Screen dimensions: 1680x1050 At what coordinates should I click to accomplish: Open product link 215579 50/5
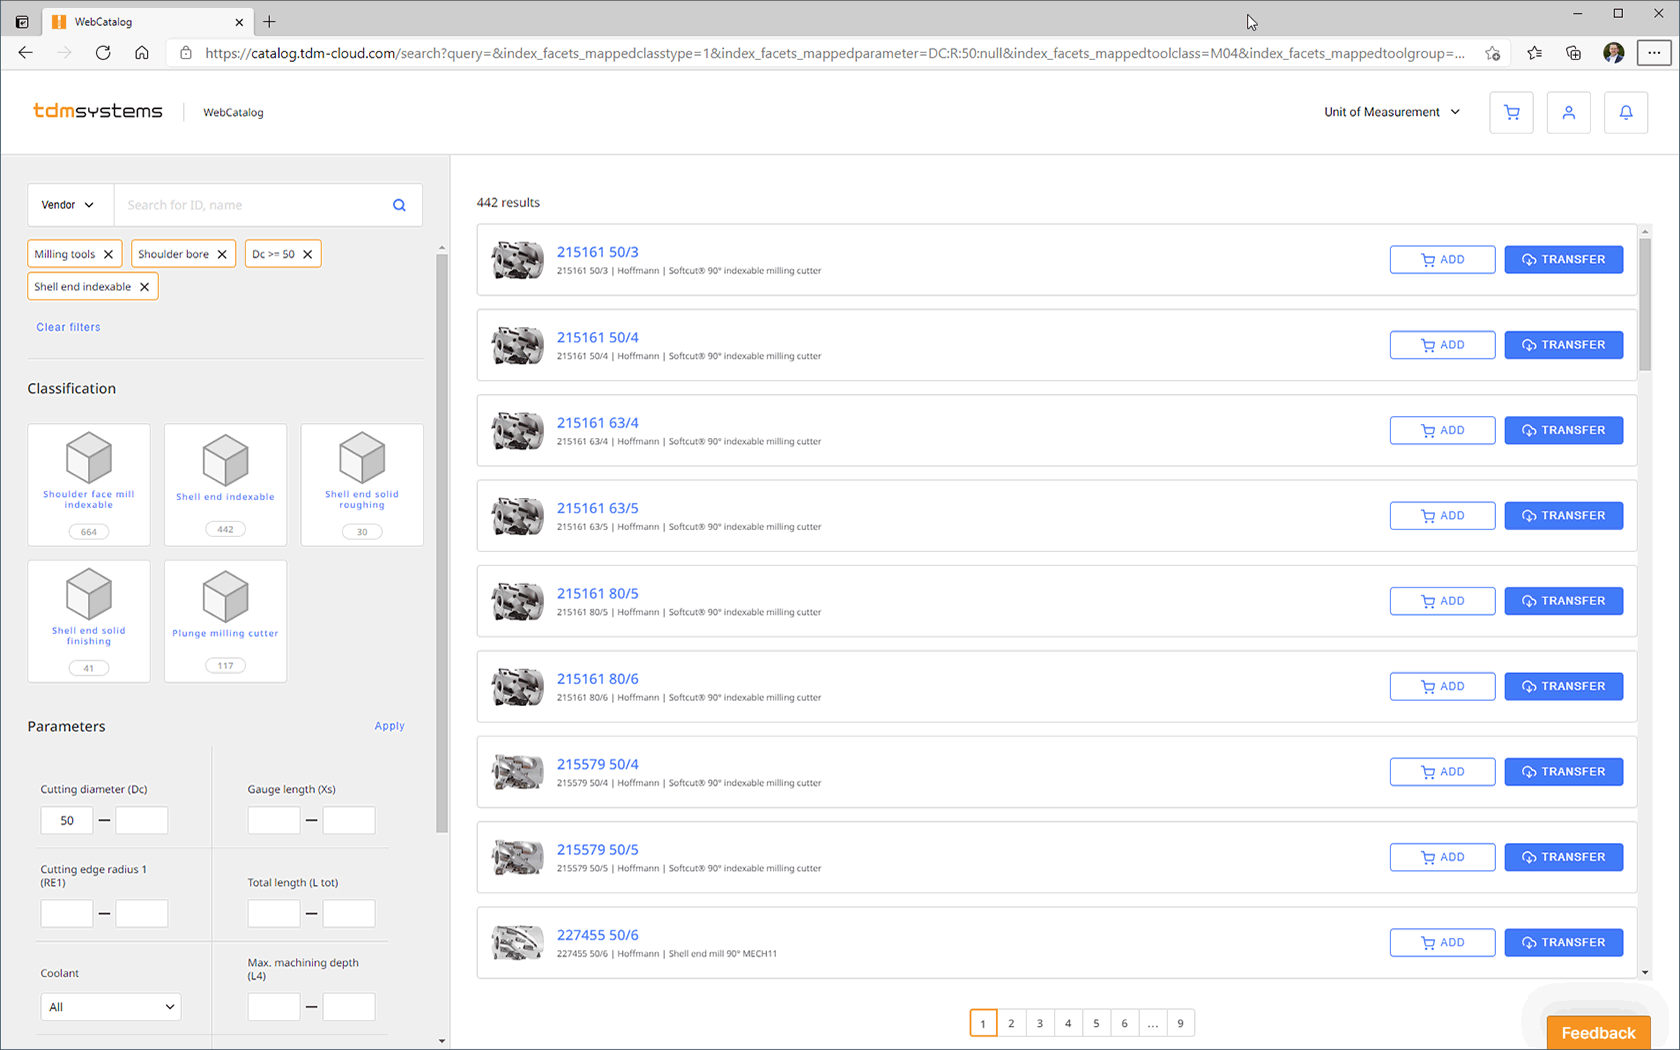(x=597, y=849)
